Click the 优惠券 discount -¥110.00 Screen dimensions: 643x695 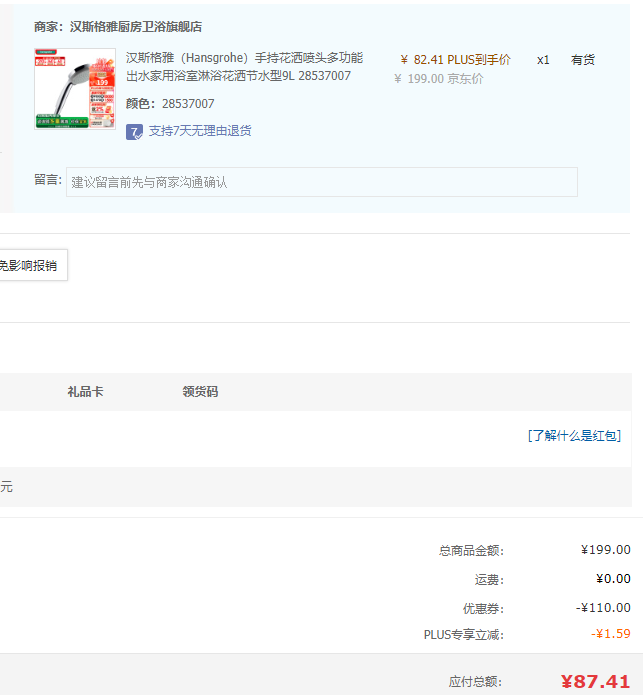603,608
